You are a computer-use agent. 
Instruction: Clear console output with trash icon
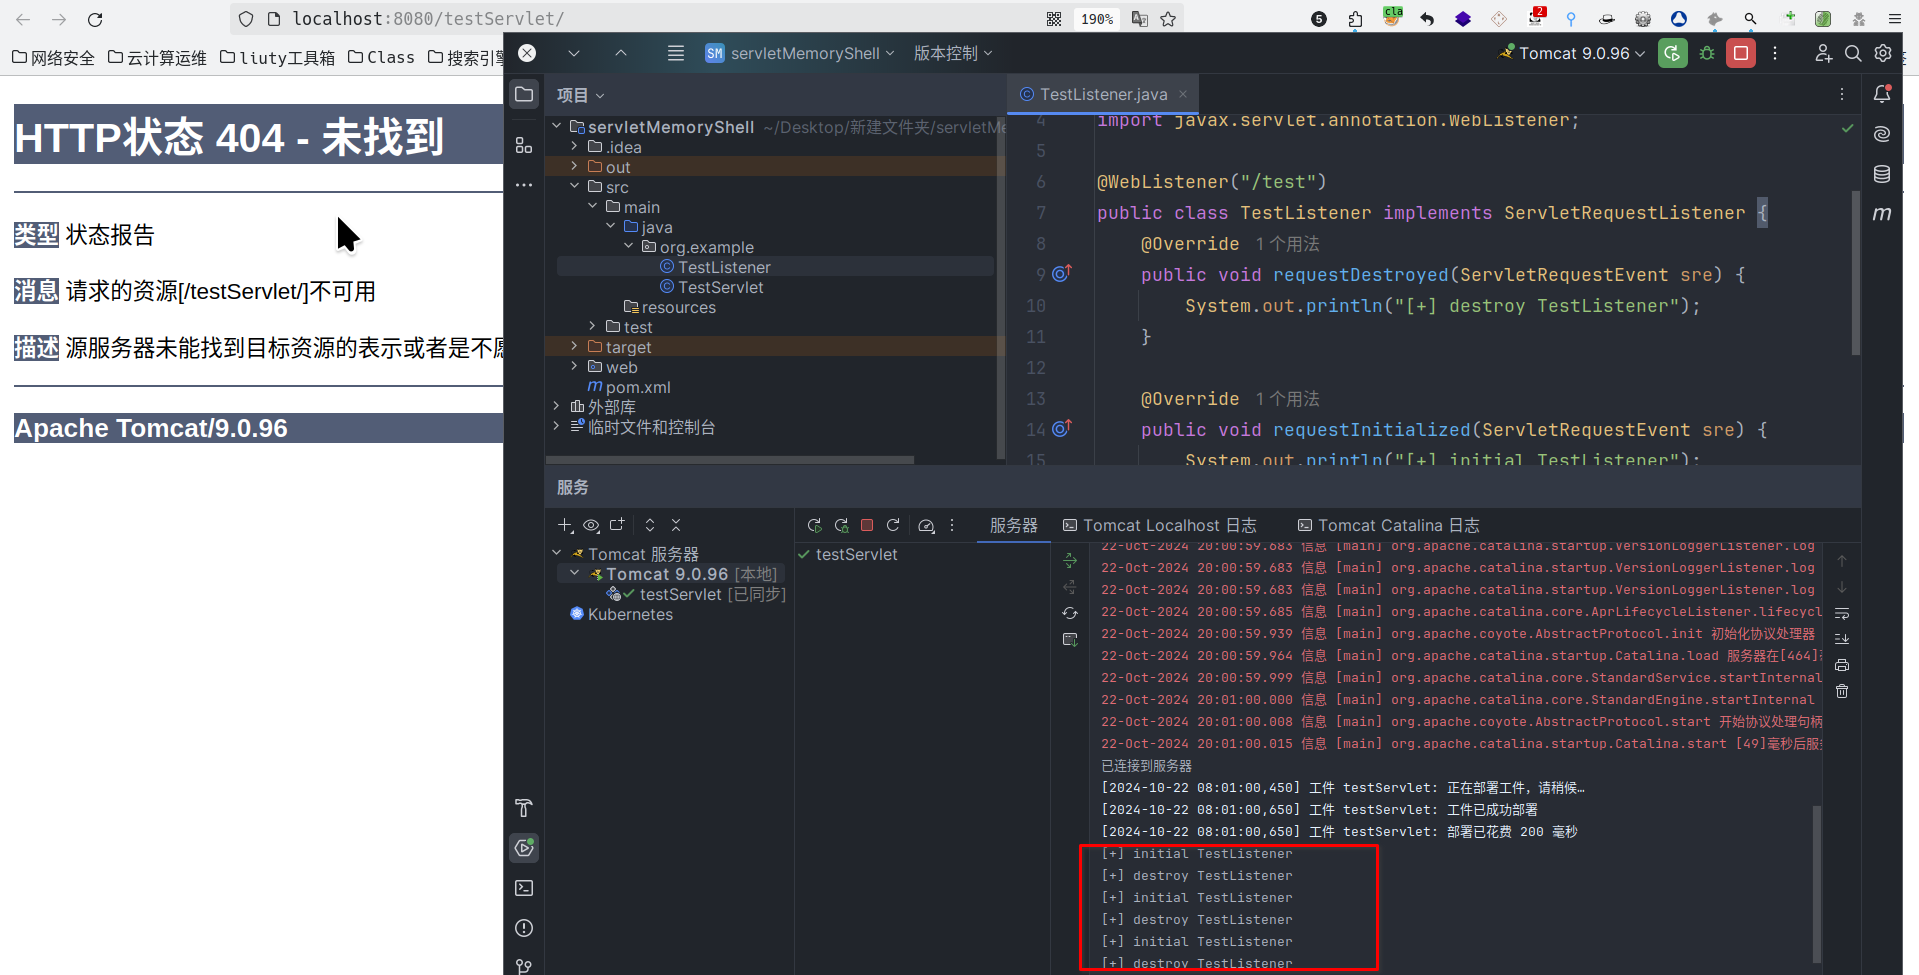(1842, 691)
